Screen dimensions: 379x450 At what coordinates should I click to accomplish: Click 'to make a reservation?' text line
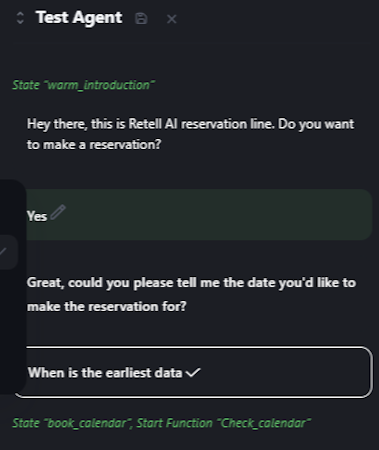94,145
